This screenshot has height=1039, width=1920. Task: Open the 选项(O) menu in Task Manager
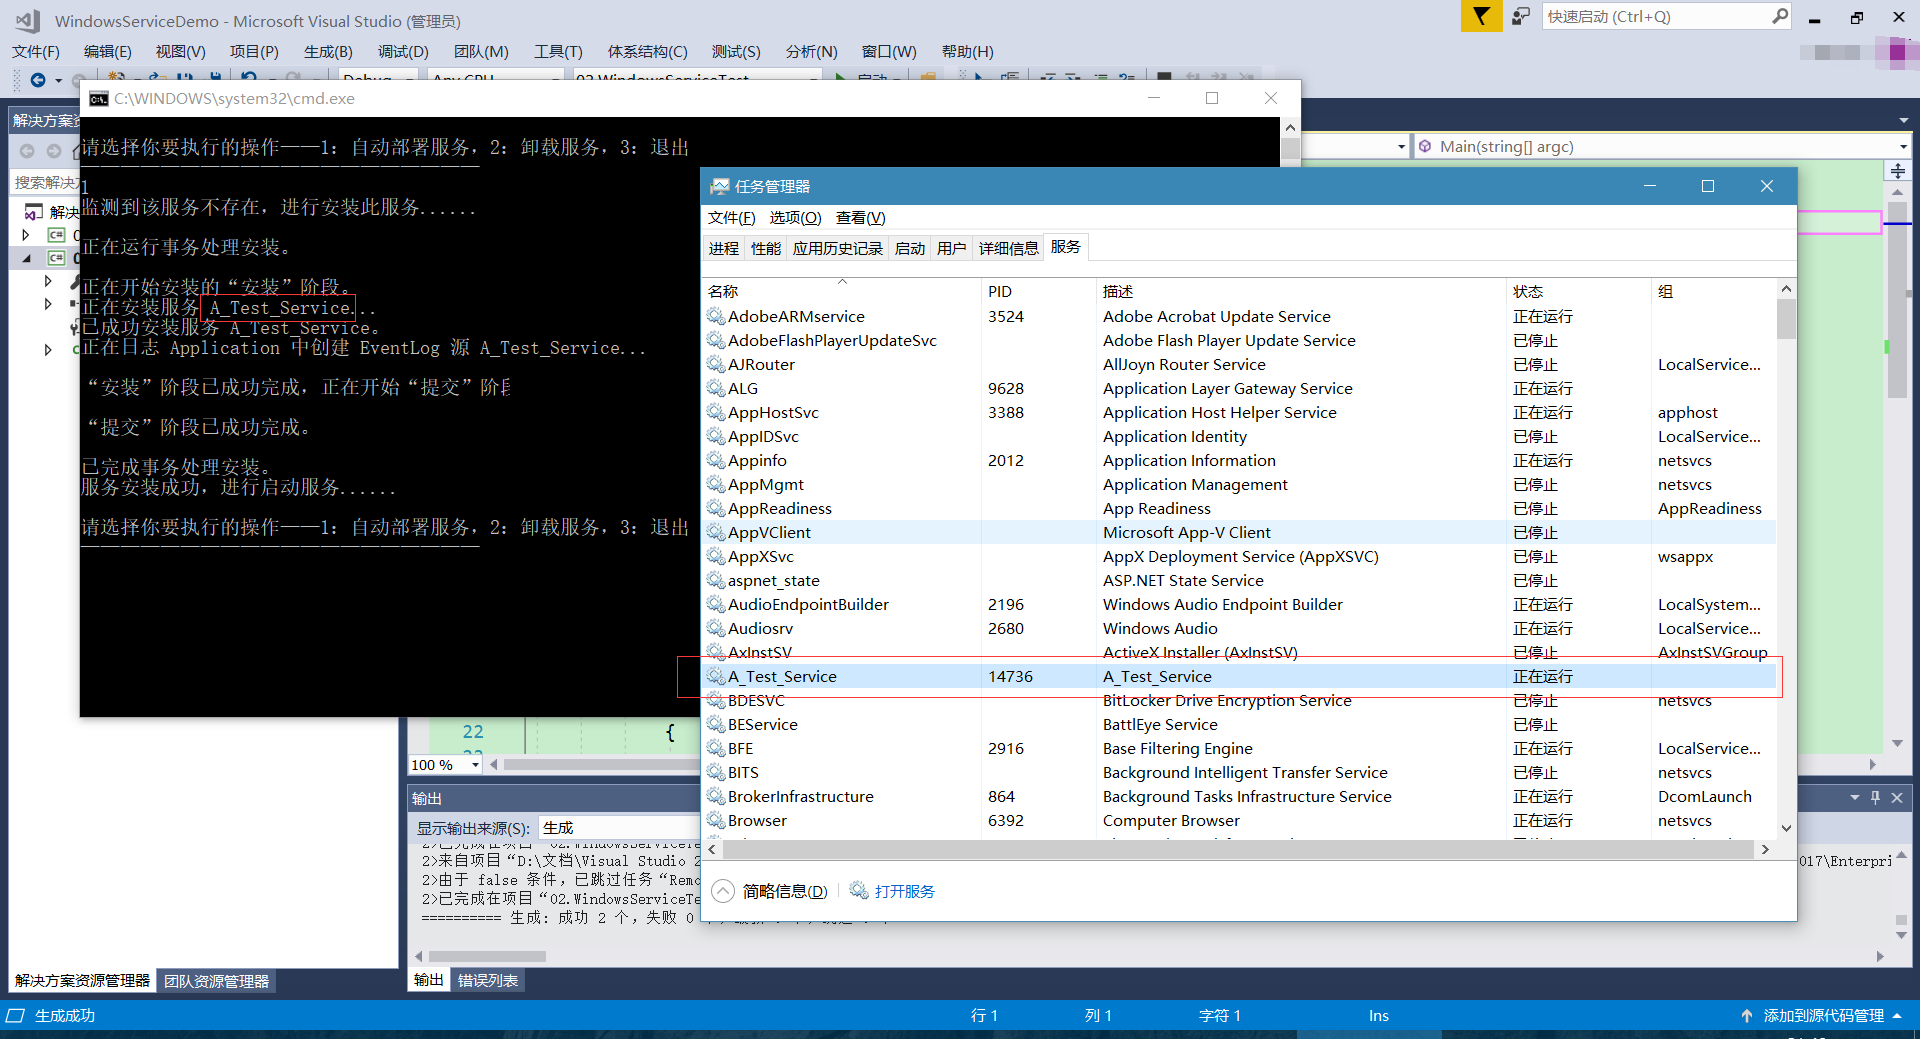(795, 217)
